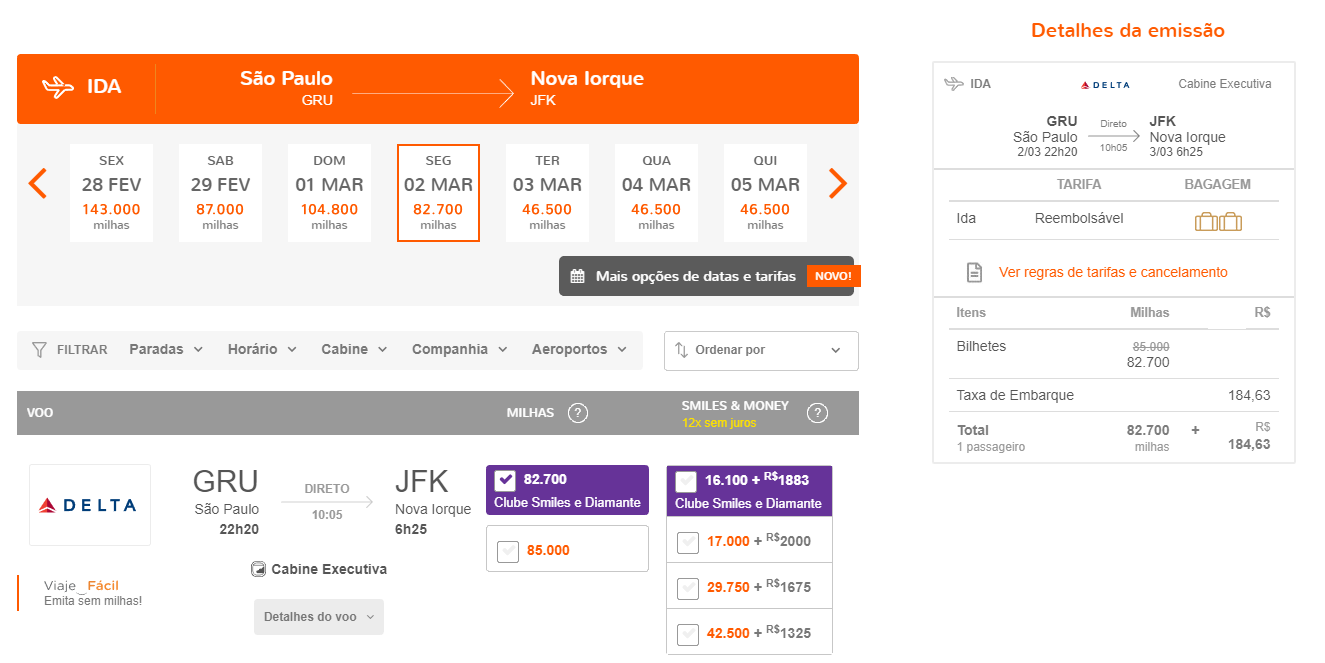Click the fare rules document icon

(974, 272)
